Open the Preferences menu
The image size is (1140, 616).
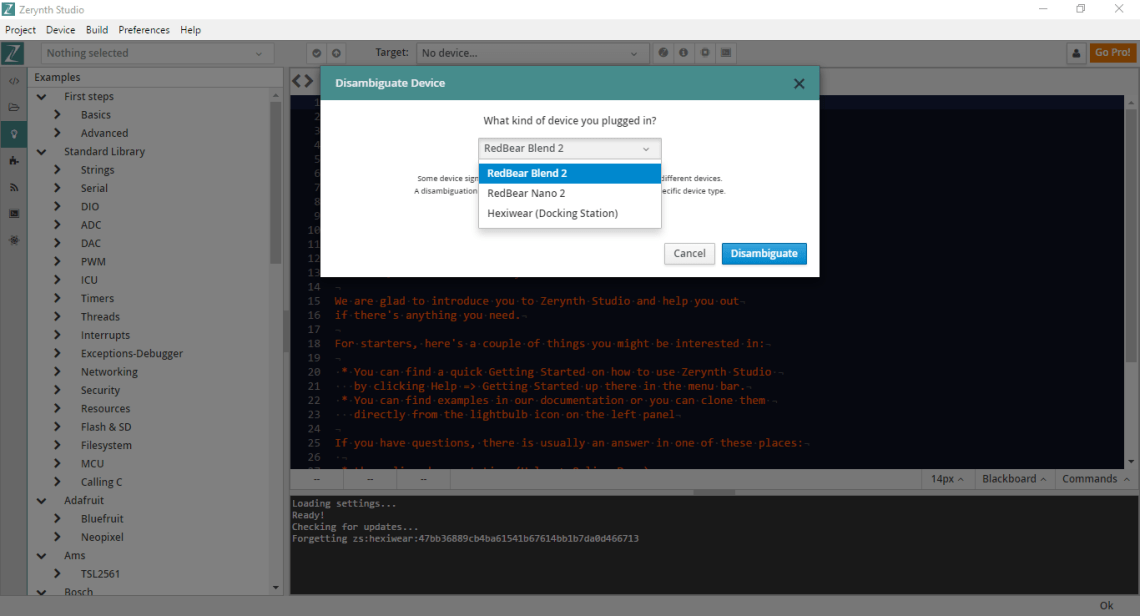pos(144,30)
